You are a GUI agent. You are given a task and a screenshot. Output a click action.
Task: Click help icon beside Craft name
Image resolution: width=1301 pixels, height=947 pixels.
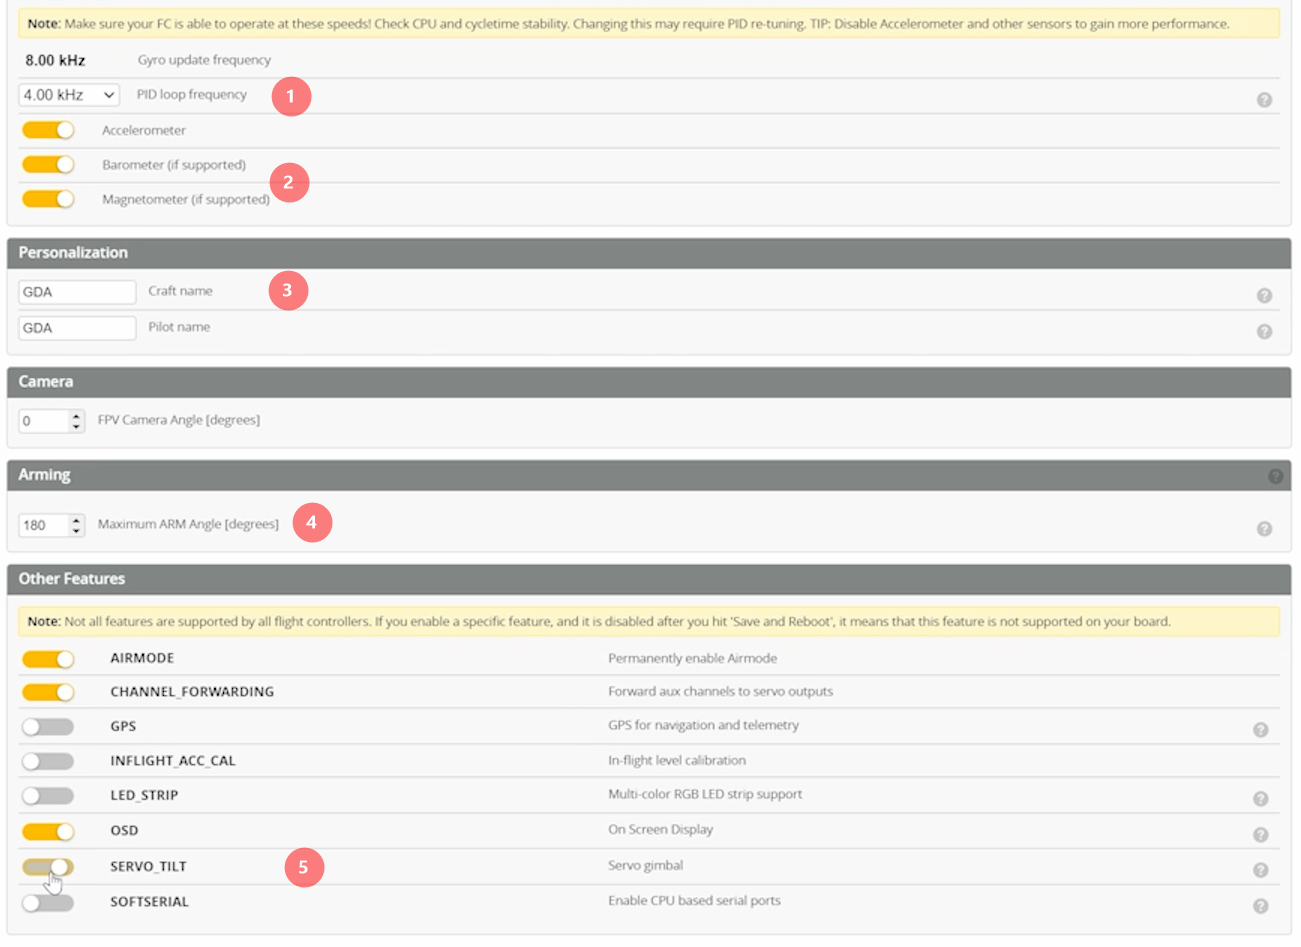[x=1264, y=296]
